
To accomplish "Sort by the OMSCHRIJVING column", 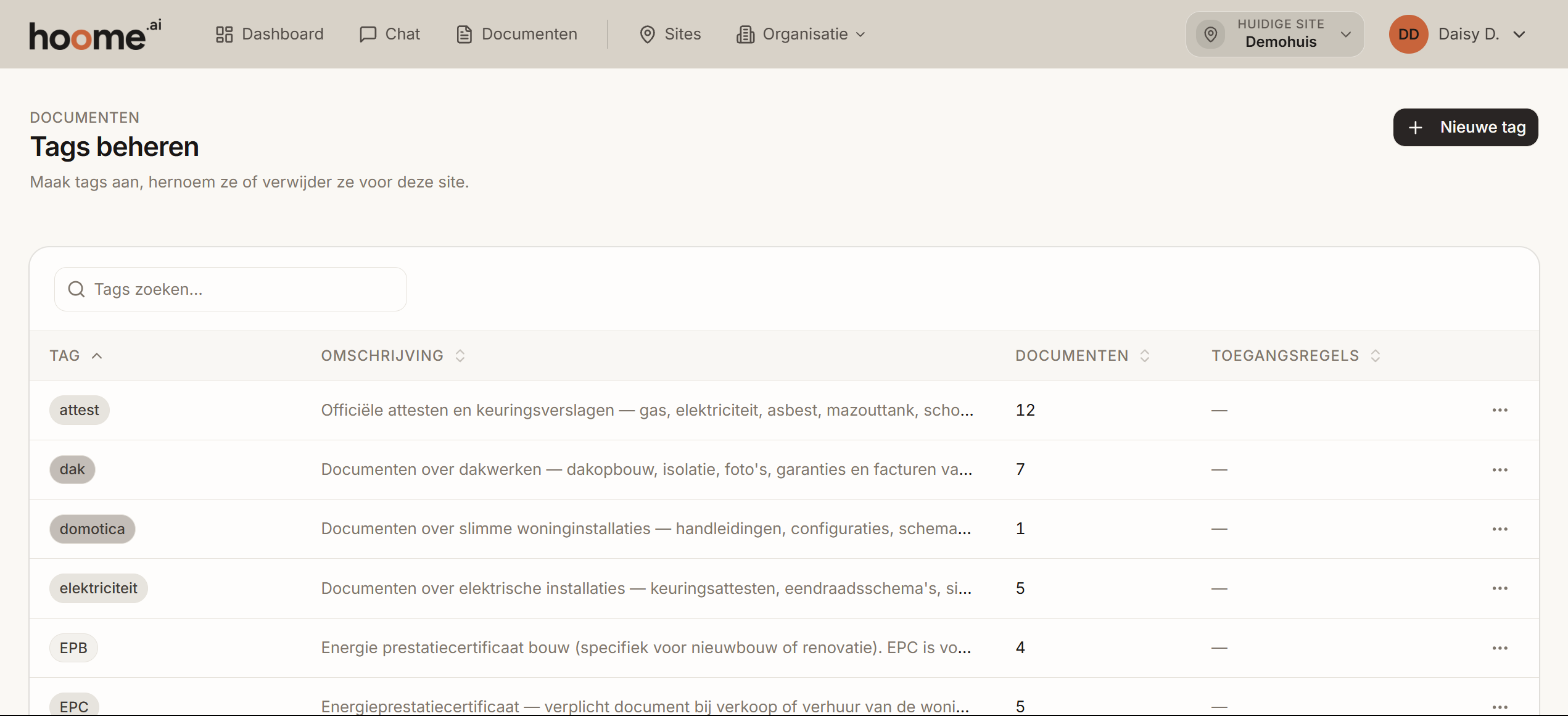I will 393,356.
